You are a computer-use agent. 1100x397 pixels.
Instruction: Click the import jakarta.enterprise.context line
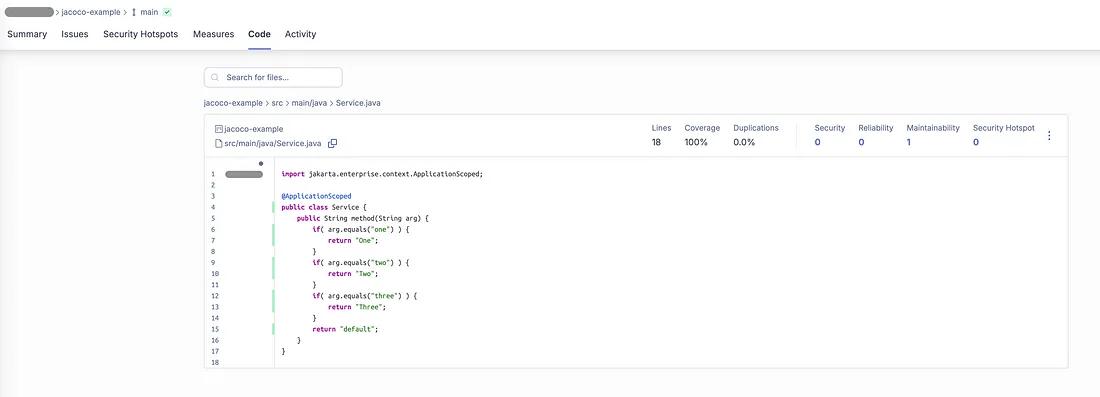coord(382,174)
